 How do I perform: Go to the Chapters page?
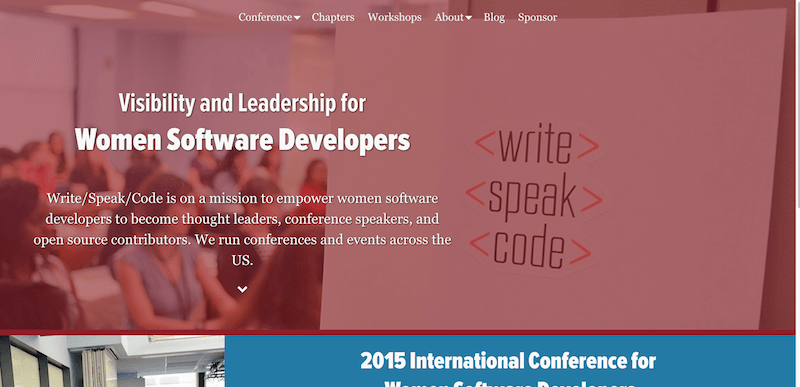point(333,17)
